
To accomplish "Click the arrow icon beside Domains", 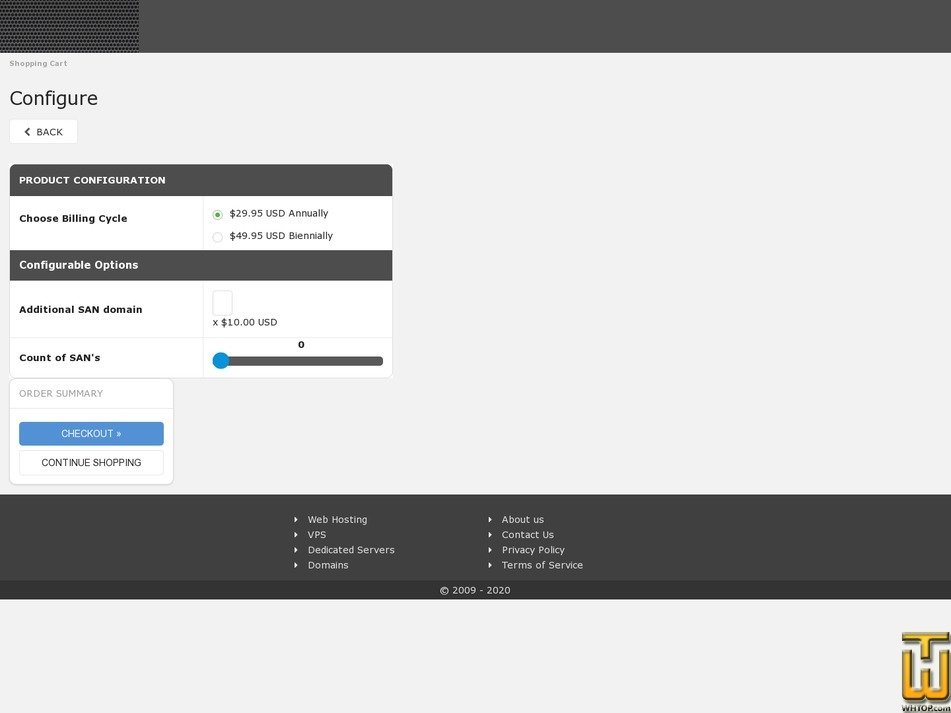I will 296,565.
